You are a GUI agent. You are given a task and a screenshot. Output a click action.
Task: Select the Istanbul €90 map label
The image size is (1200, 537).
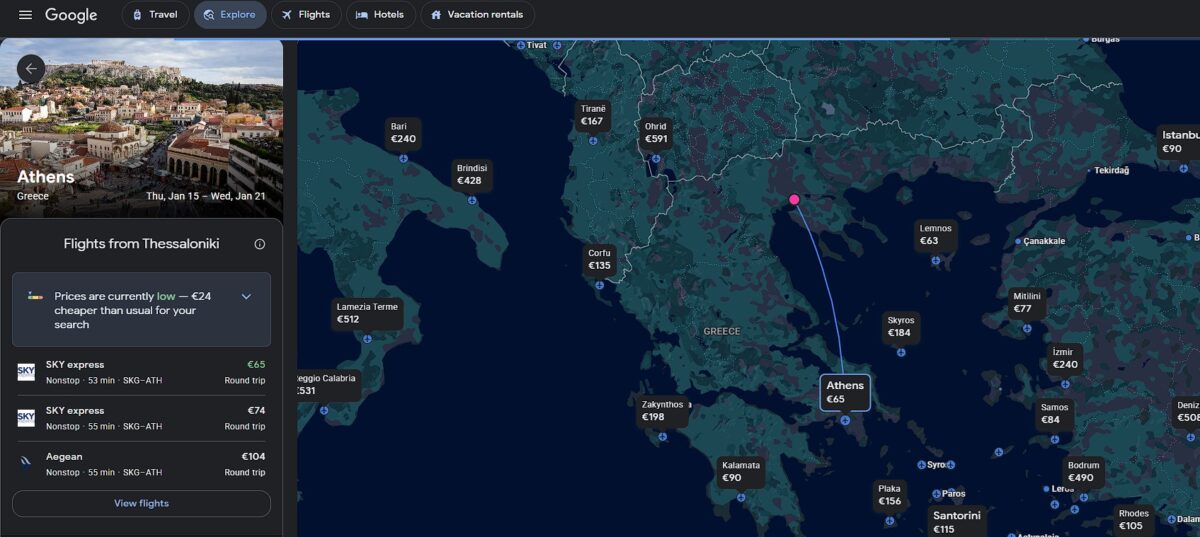coord(1180,142)
